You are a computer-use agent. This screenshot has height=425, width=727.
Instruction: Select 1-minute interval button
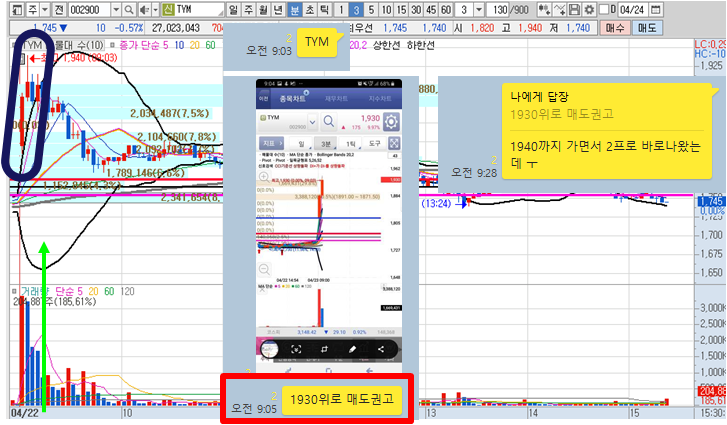click(341, 9)
